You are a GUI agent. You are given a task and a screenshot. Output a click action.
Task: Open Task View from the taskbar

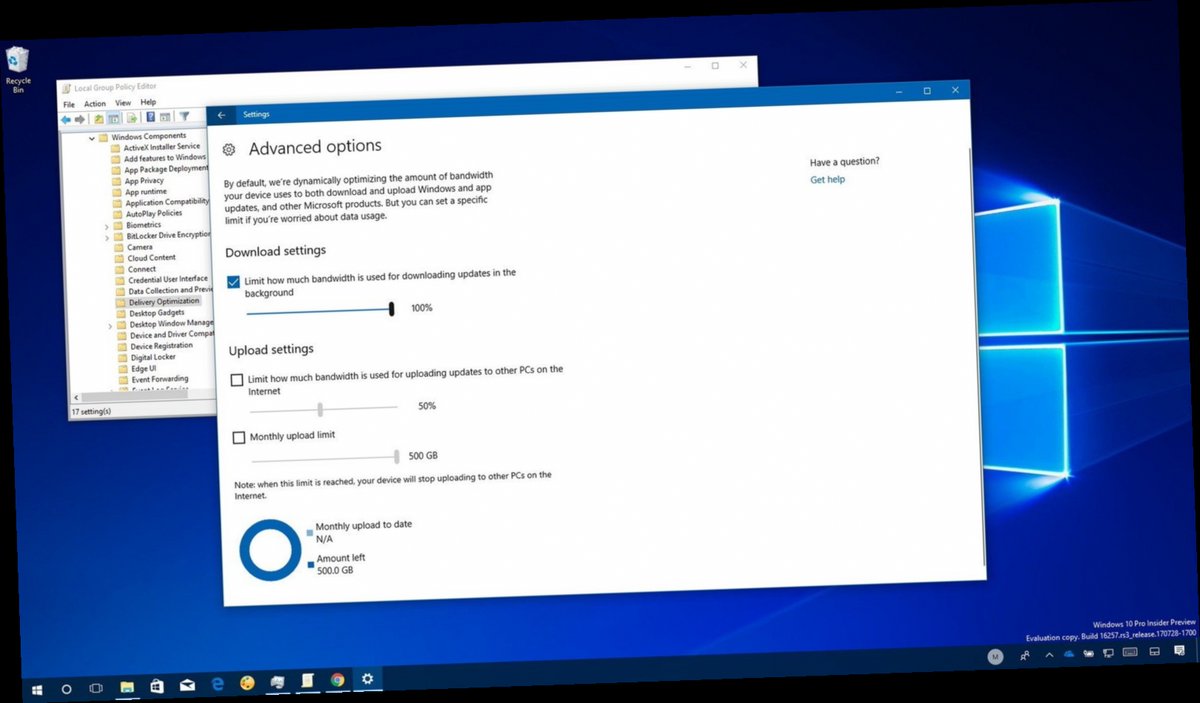(96, 689)
